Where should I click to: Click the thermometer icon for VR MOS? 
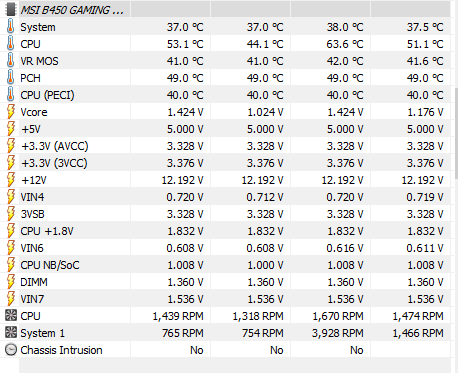(x=11, y=61)
